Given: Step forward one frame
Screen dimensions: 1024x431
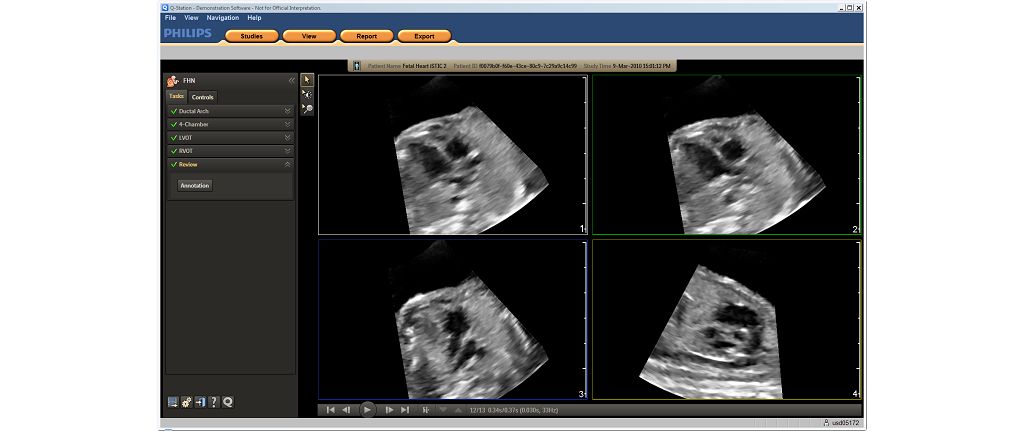Looking at the screenshot, I should pyautogui.click(x=389, y=410).
